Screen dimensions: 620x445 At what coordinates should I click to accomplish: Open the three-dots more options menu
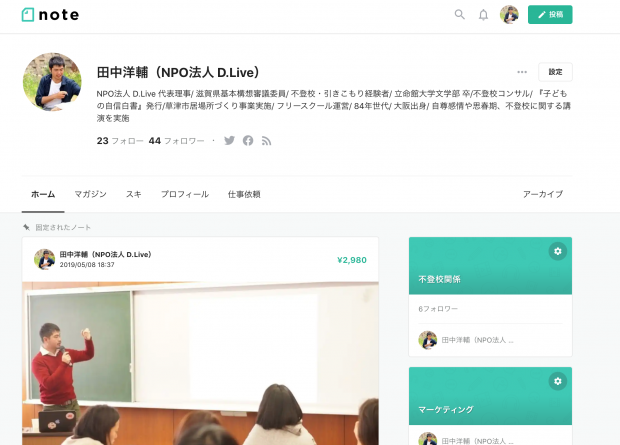click(x=522, y=72)
